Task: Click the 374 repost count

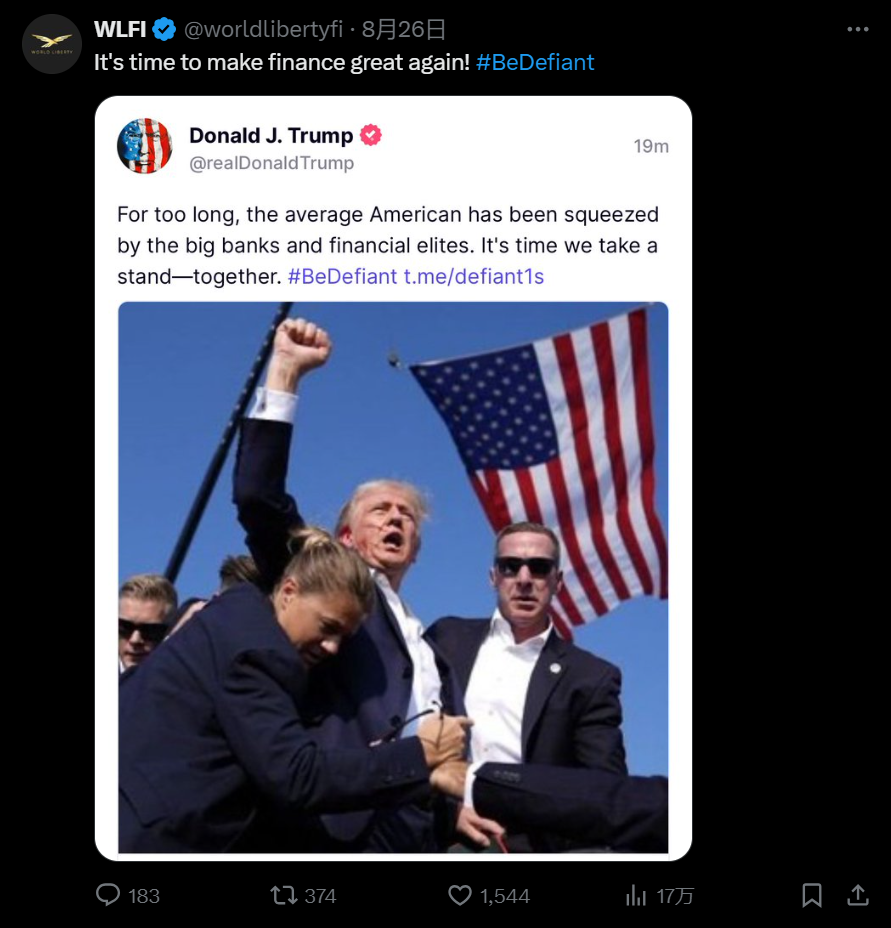Action: [x=320, y=895]
